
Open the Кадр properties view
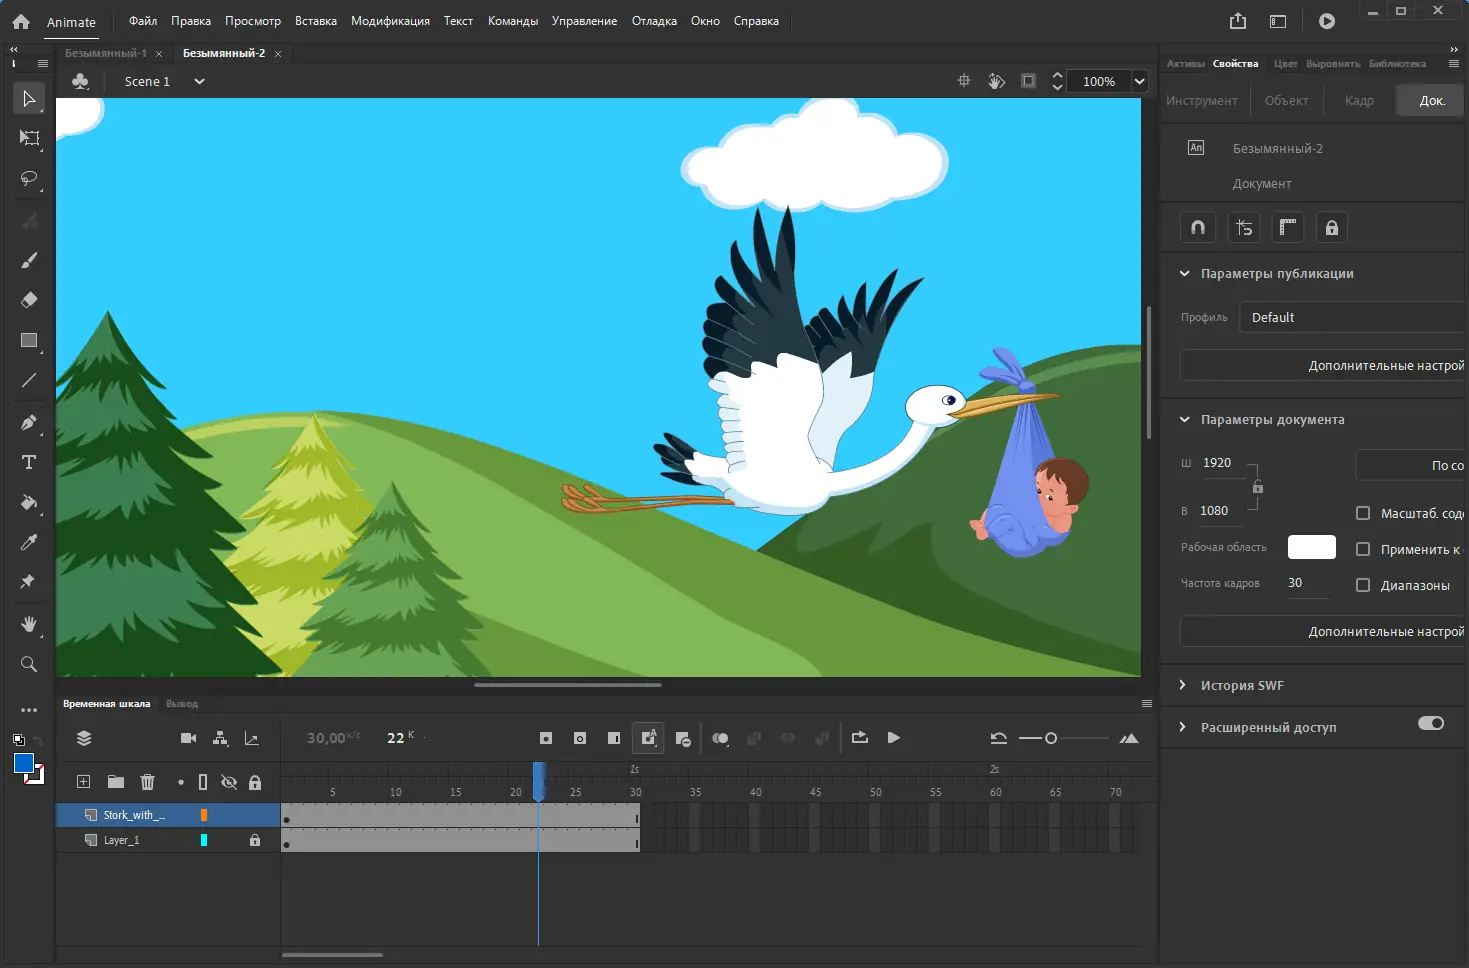click(1358, 100)
